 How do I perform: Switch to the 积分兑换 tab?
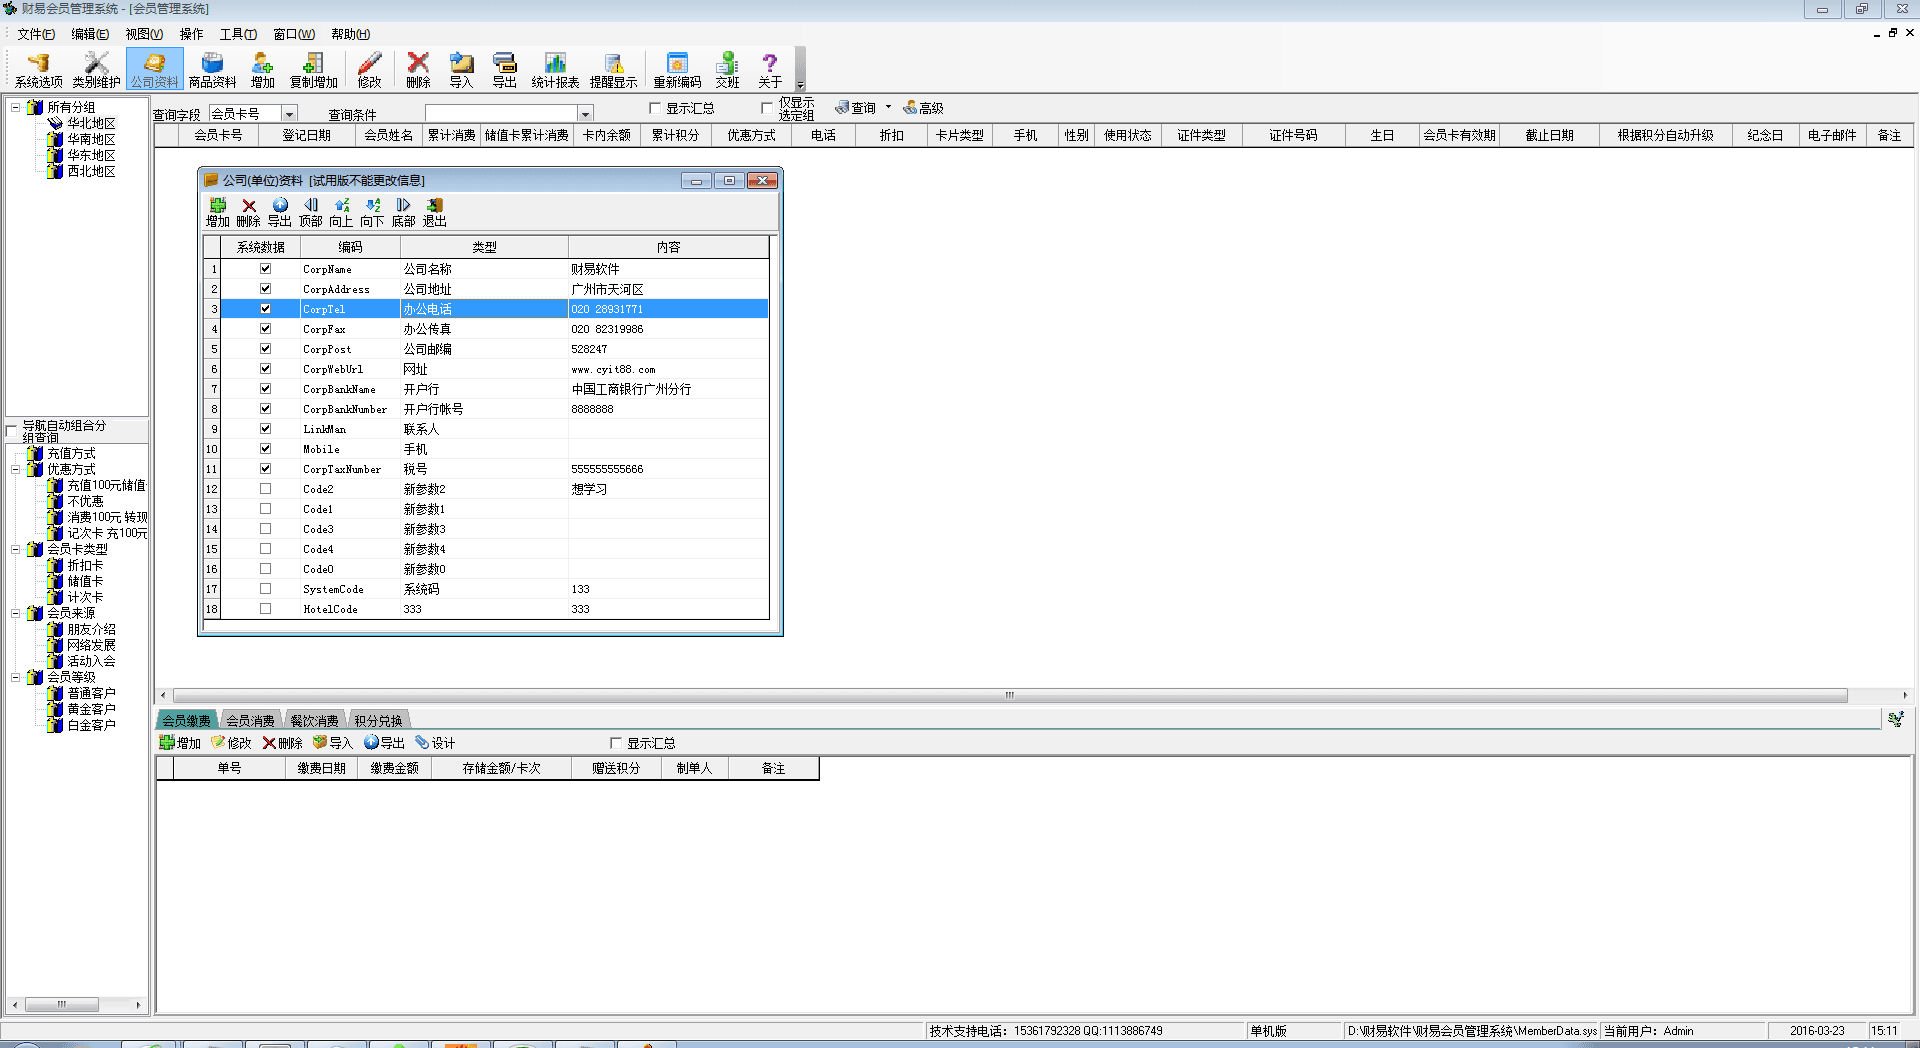378,720
